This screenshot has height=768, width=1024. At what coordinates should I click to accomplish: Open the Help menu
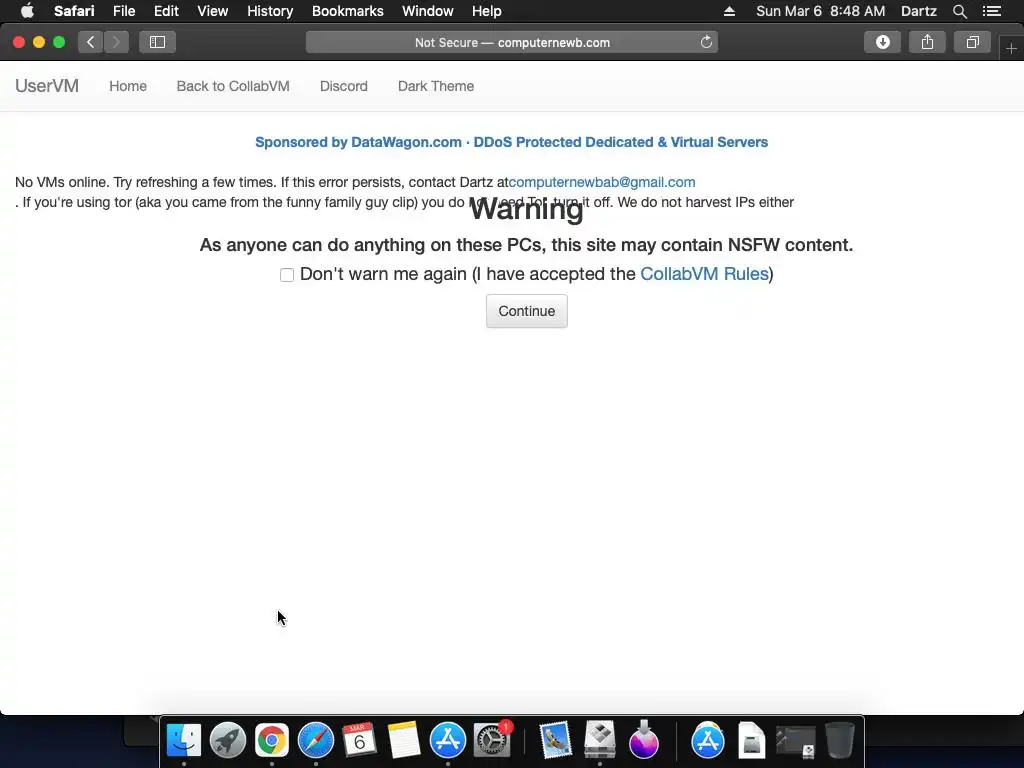487,11
